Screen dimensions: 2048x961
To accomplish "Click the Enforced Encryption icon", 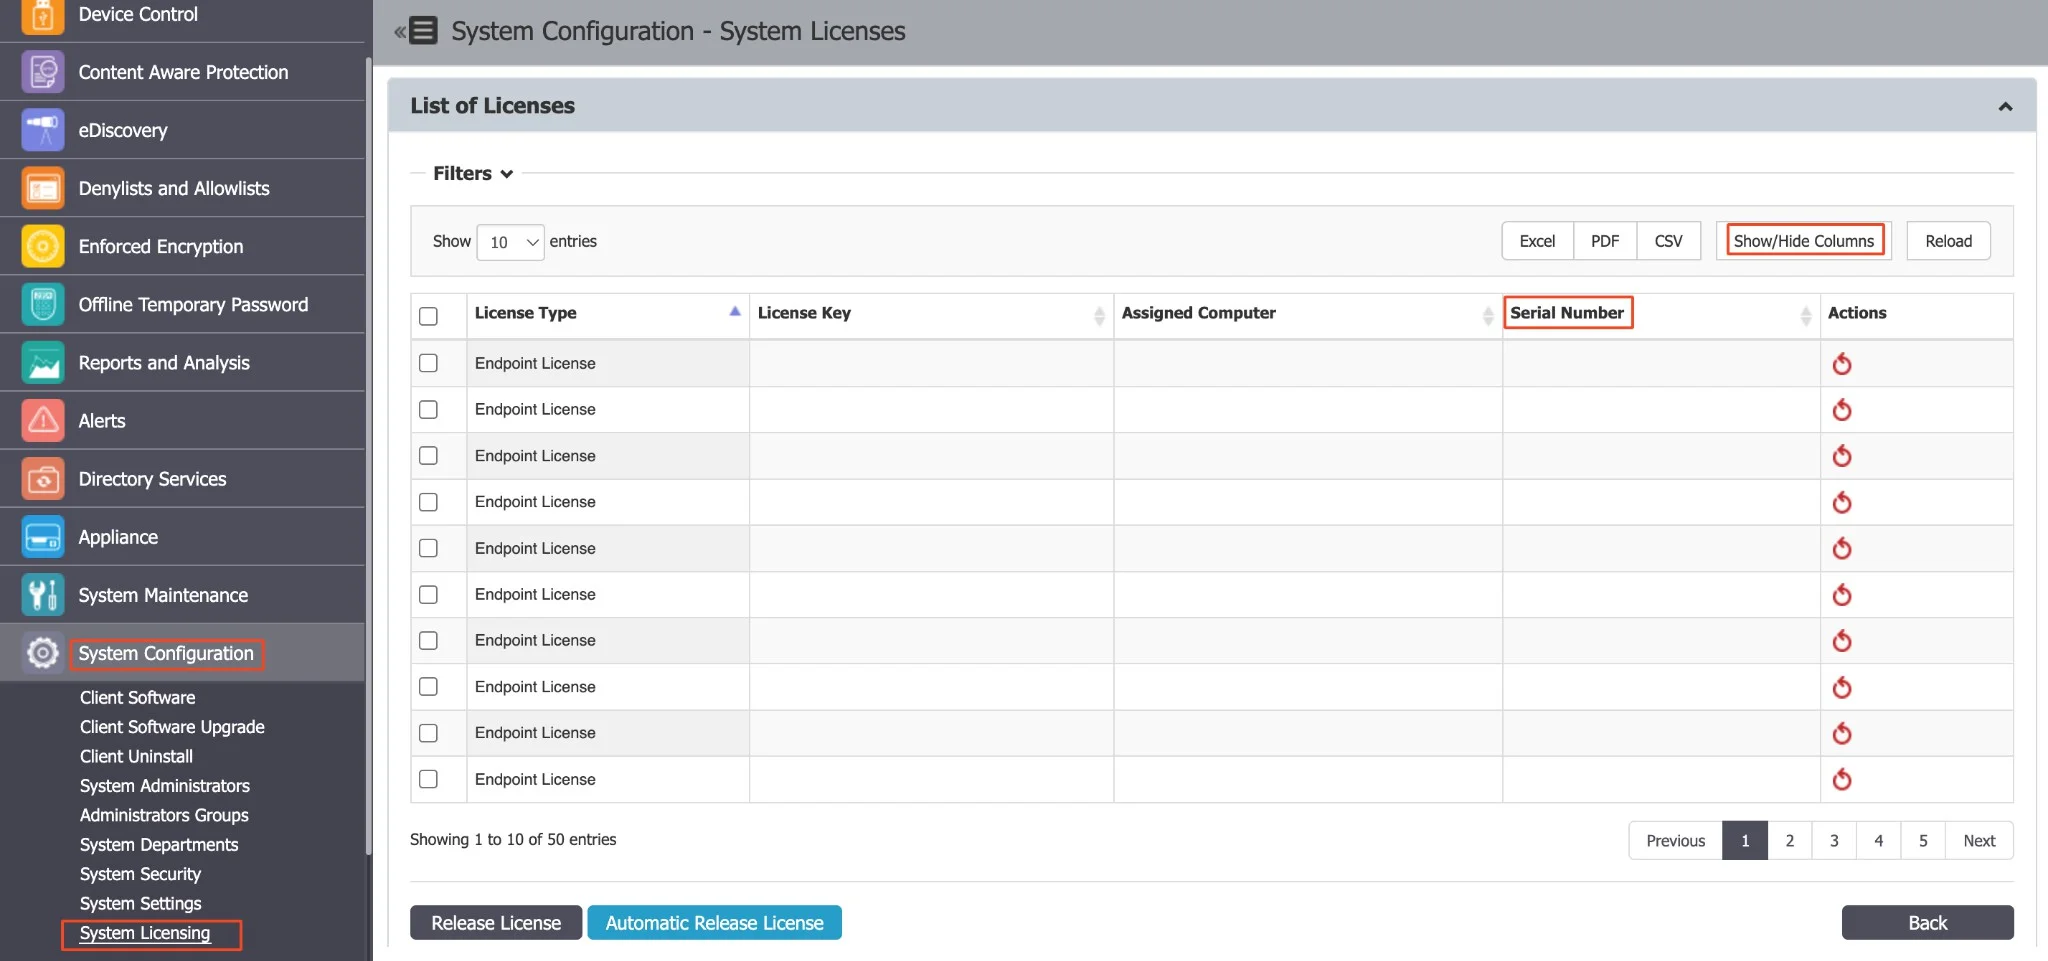I will (x=42, y=246).
